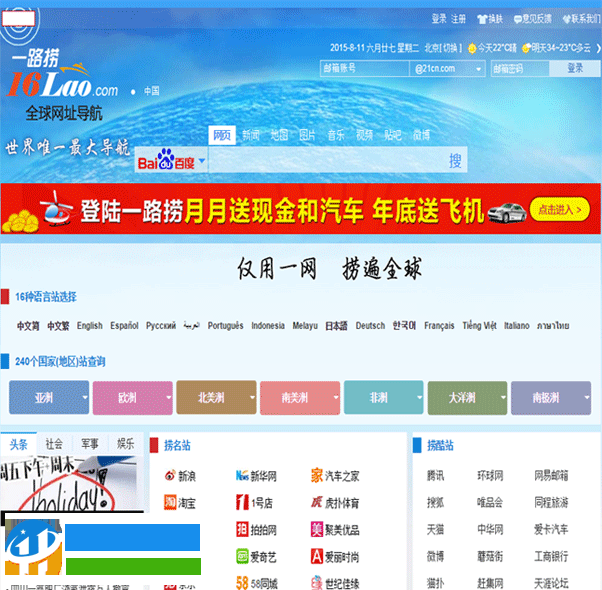Open the 汽车之家 icon
Image resolution: width=602 pixels, height=590 pixels.
tap(317, 476)
